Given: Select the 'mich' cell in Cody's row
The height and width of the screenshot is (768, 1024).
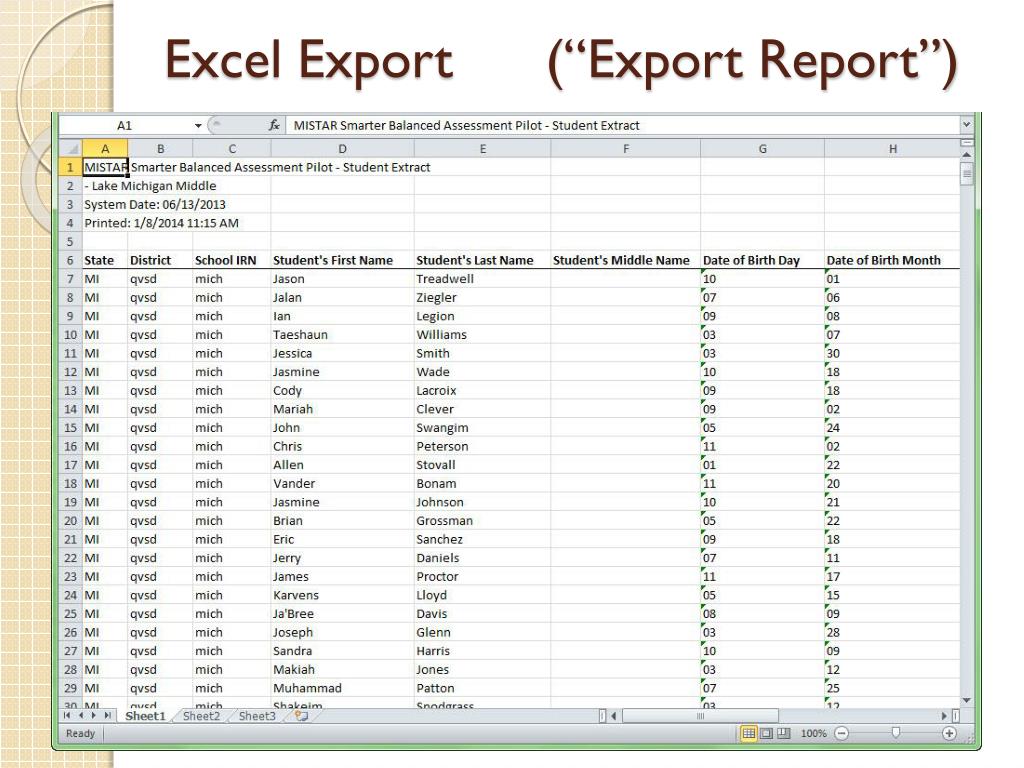Looking at the screenshot, I should click(x=232, y=391).
